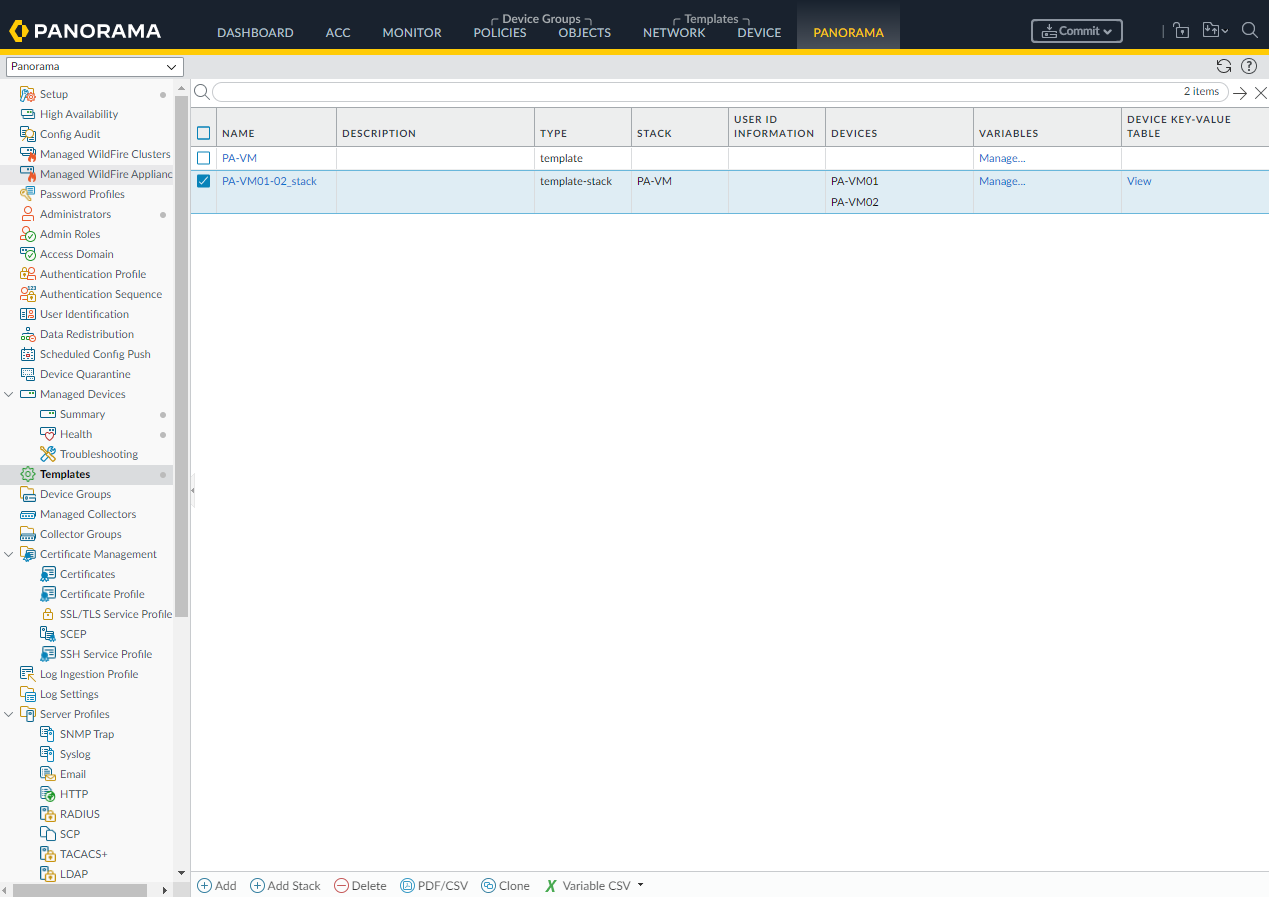Viewport: 1269px width, 897px height.
Task: Click the Data Redistribution icon
Action: tap(28, 334)
